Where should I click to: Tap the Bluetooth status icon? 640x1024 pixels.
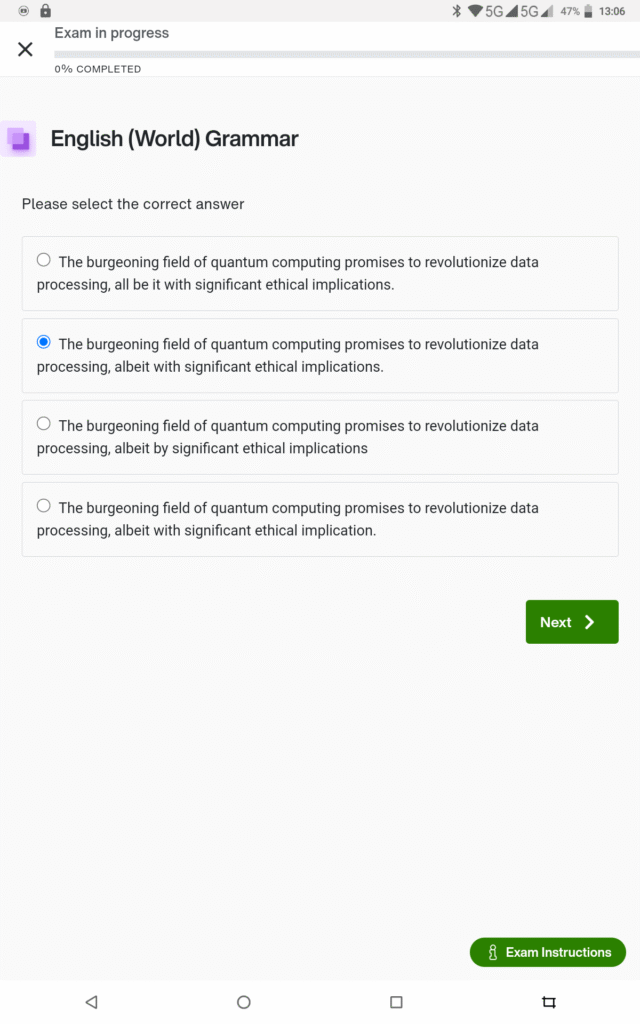click(456, 11)
